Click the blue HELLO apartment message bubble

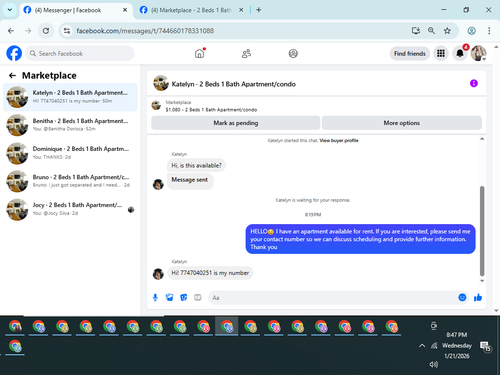tap(360, 239)
